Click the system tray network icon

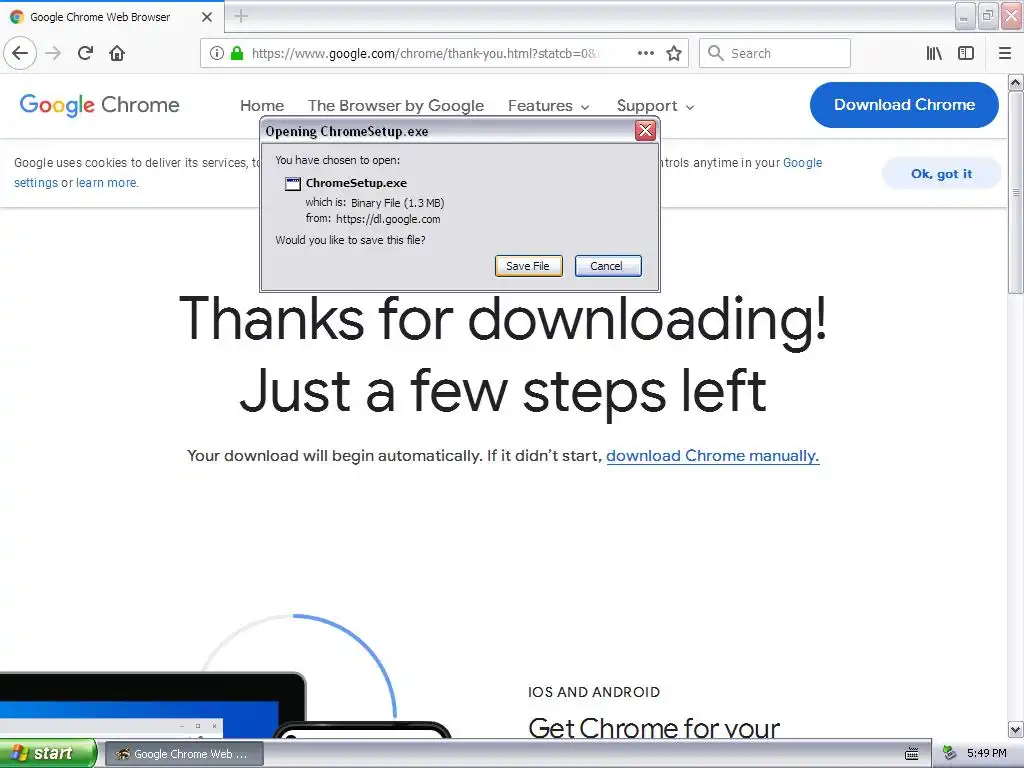point(949,754)
